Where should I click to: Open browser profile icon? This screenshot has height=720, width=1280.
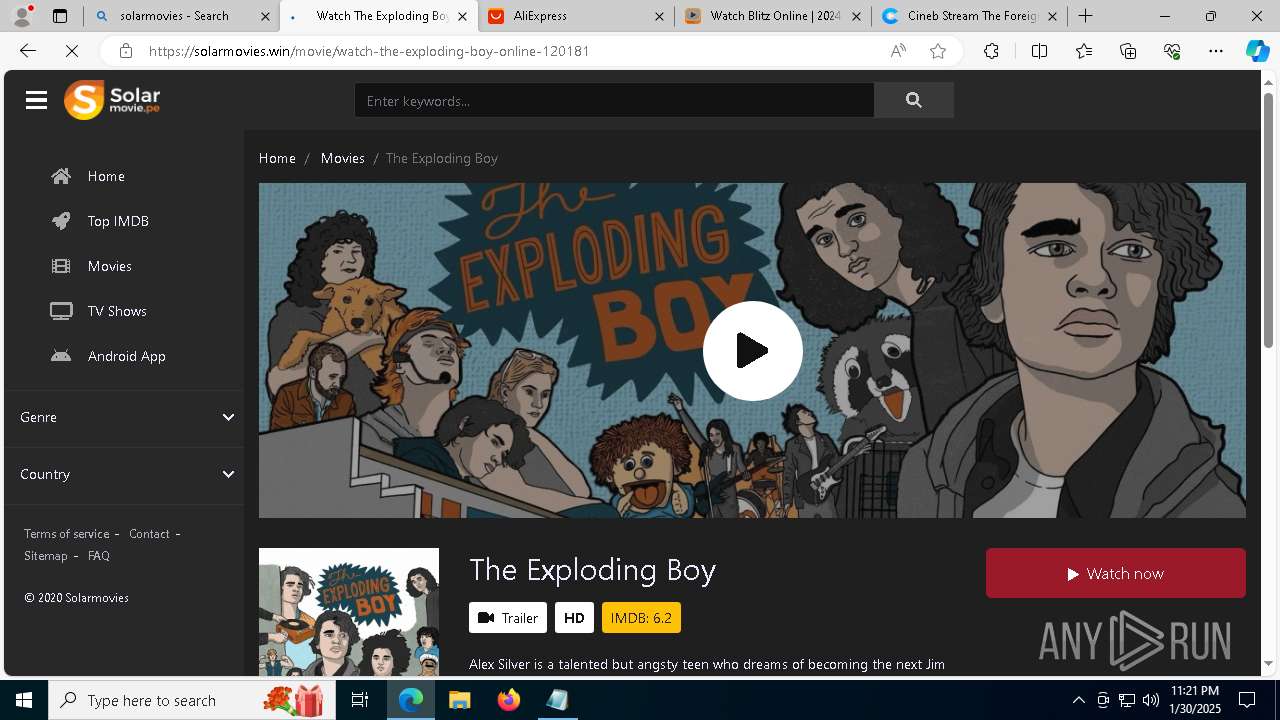click(x=22, y=16)
